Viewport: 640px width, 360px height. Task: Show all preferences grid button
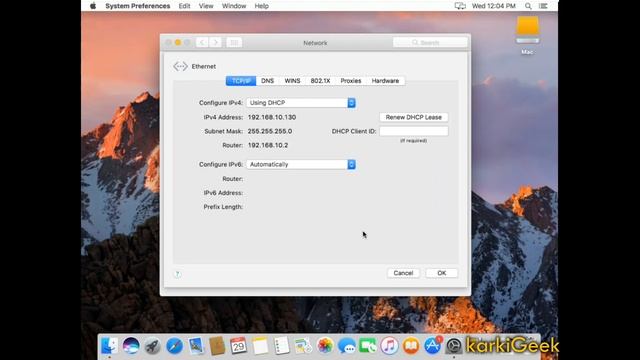(x=234, y=42)
